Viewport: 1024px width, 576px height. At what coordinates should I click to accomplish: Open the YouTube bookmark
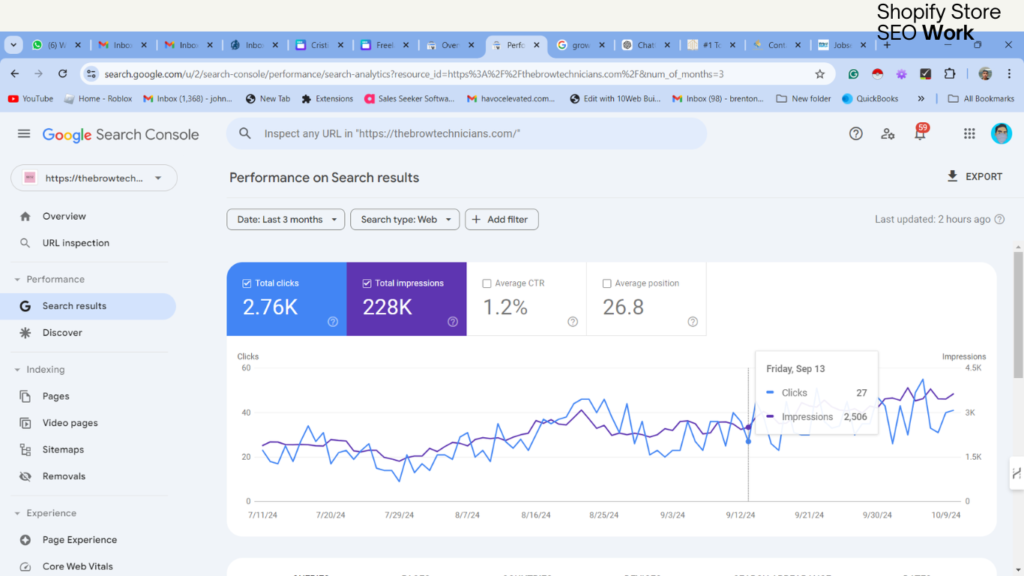31,99
